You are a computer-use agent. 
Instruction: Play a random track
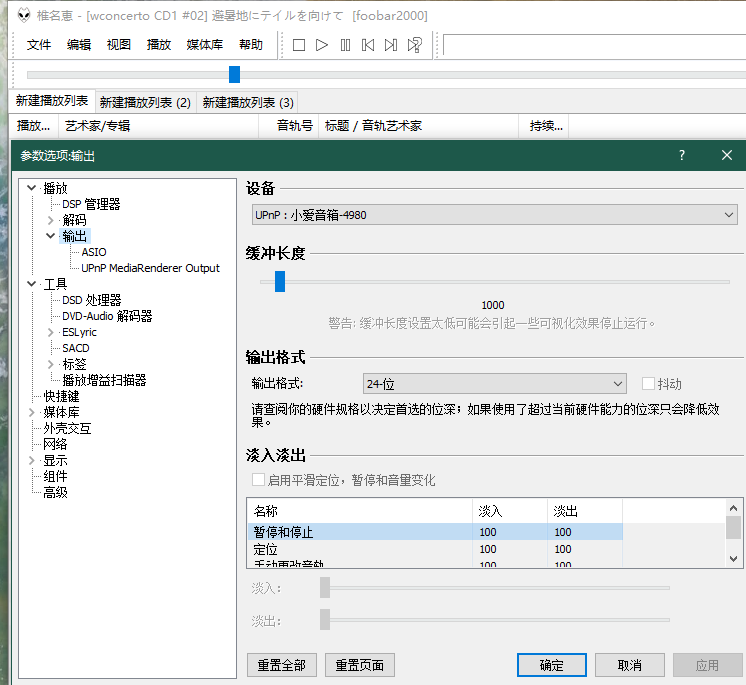point(415,45)
